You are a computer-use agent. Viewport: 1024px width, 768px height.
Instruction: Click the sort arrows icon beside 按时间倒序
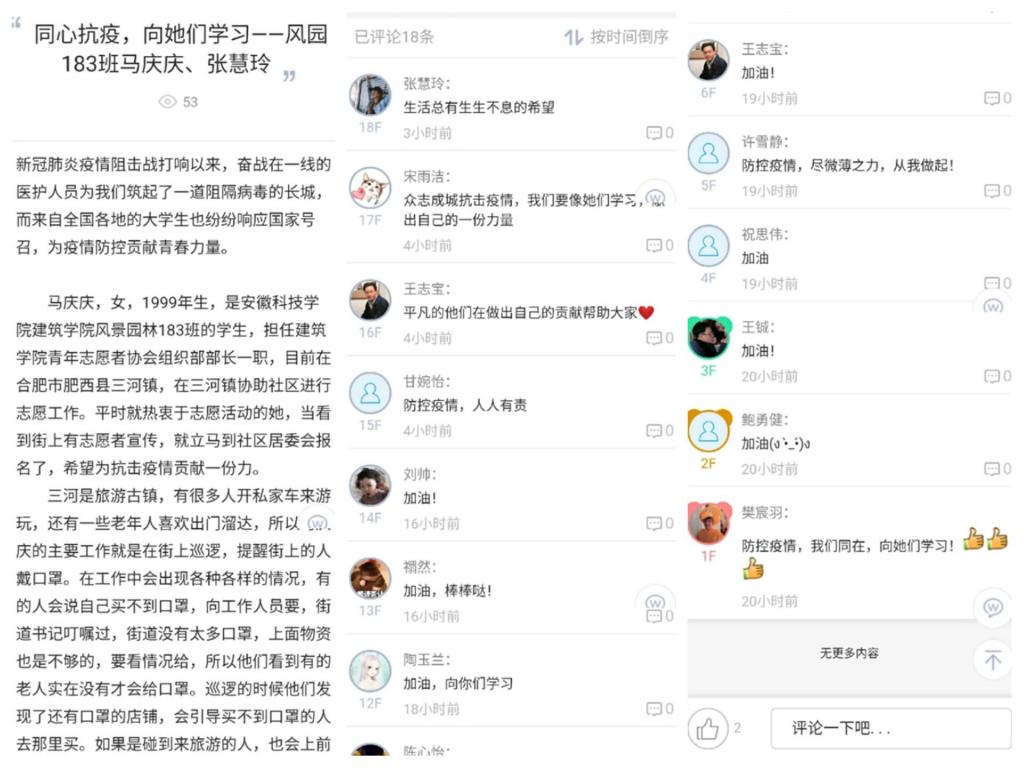point(573,38)
